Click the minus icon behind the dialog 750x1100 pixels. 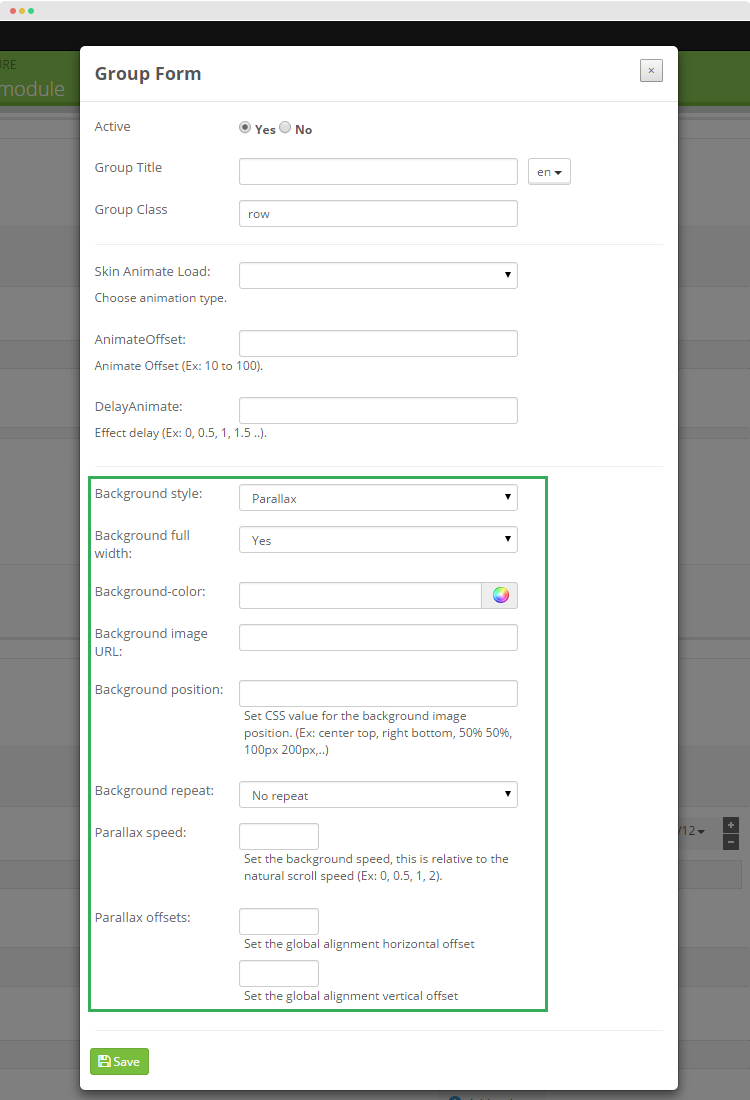730,842
